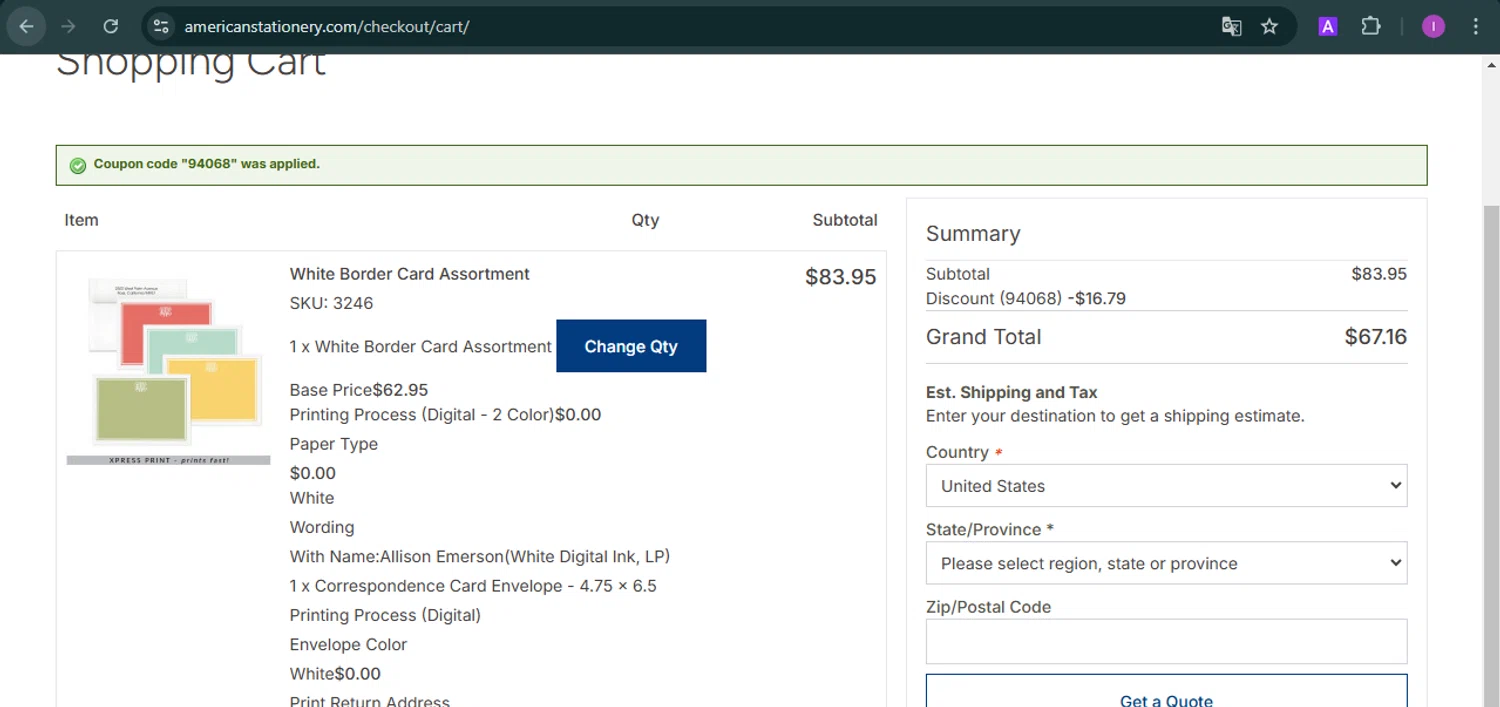Click the browser forward arrow
The width and height of the screenshot is (1500, 707).
[x=69, y=27]
